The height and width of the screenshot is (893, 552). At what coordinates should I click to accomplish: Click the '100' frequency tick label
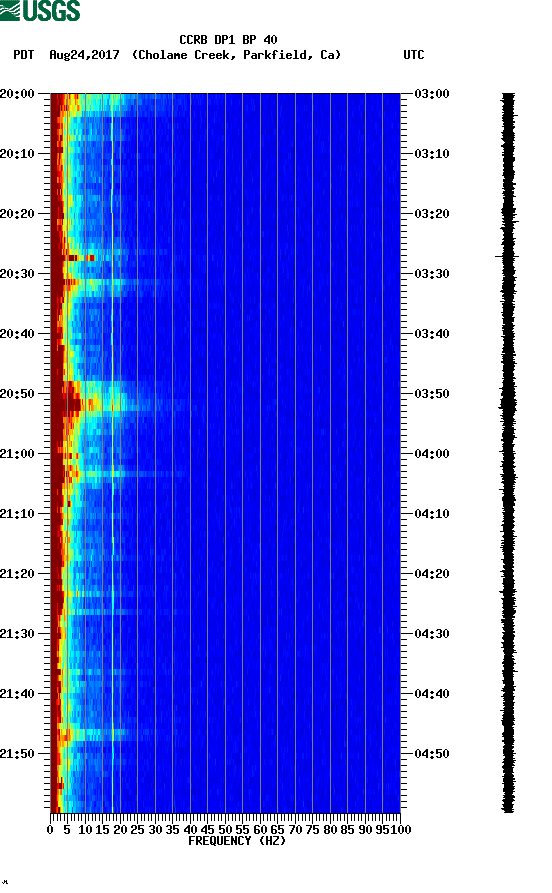(x=400, y=830)
